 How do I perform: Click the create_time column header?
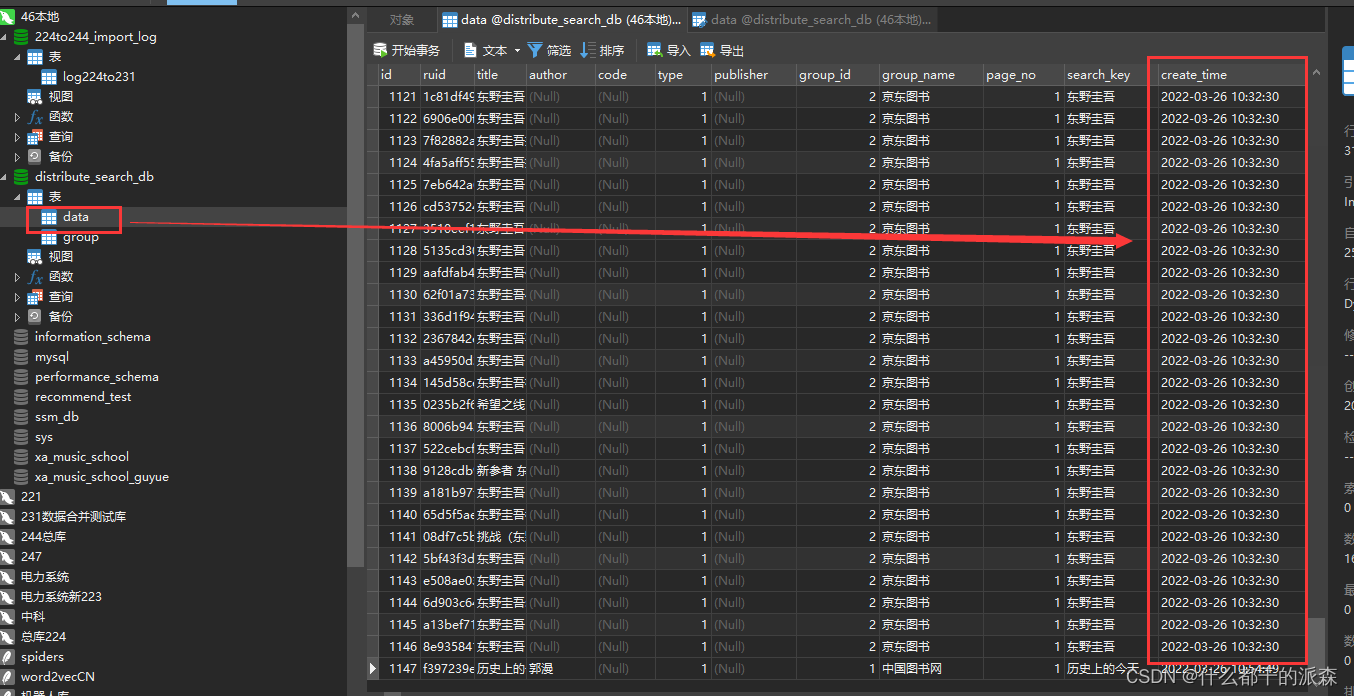tap(1232, 74)
